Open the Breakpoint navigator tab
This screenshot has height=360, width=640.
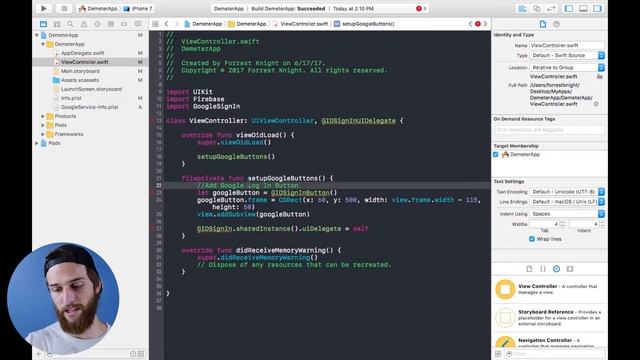[x=124, y=24]
